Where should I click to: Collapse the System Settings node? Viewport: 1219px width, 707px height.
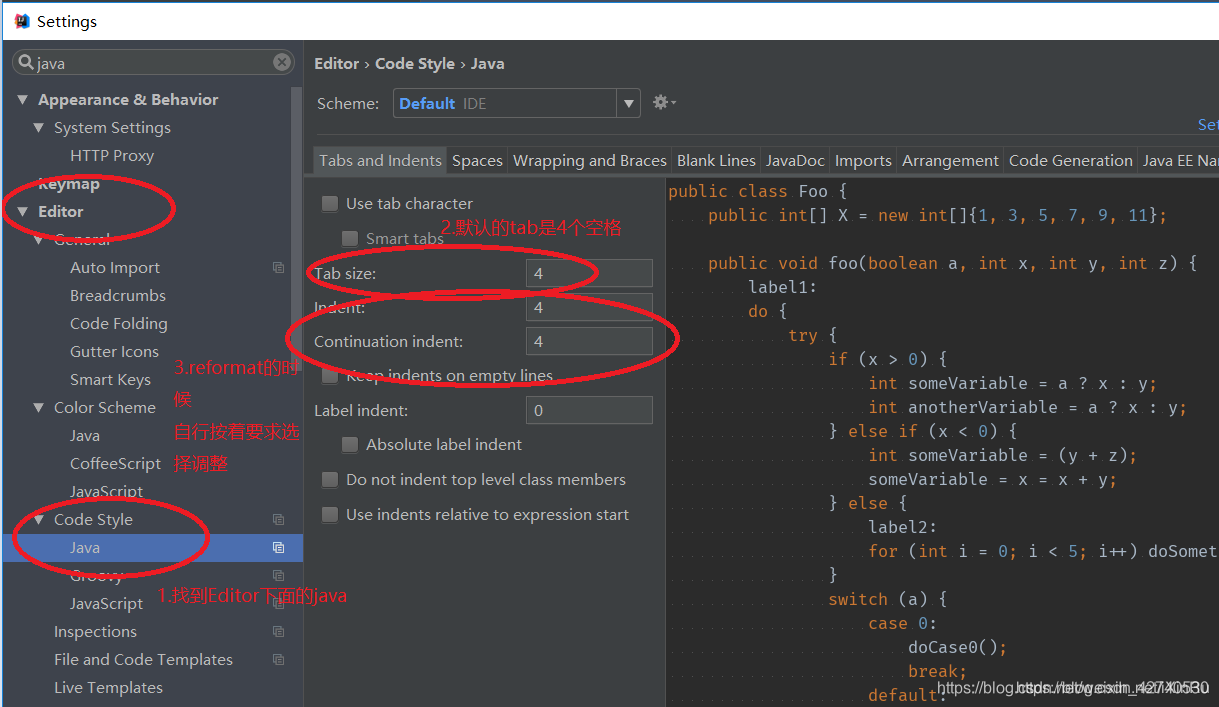point(38,128)
